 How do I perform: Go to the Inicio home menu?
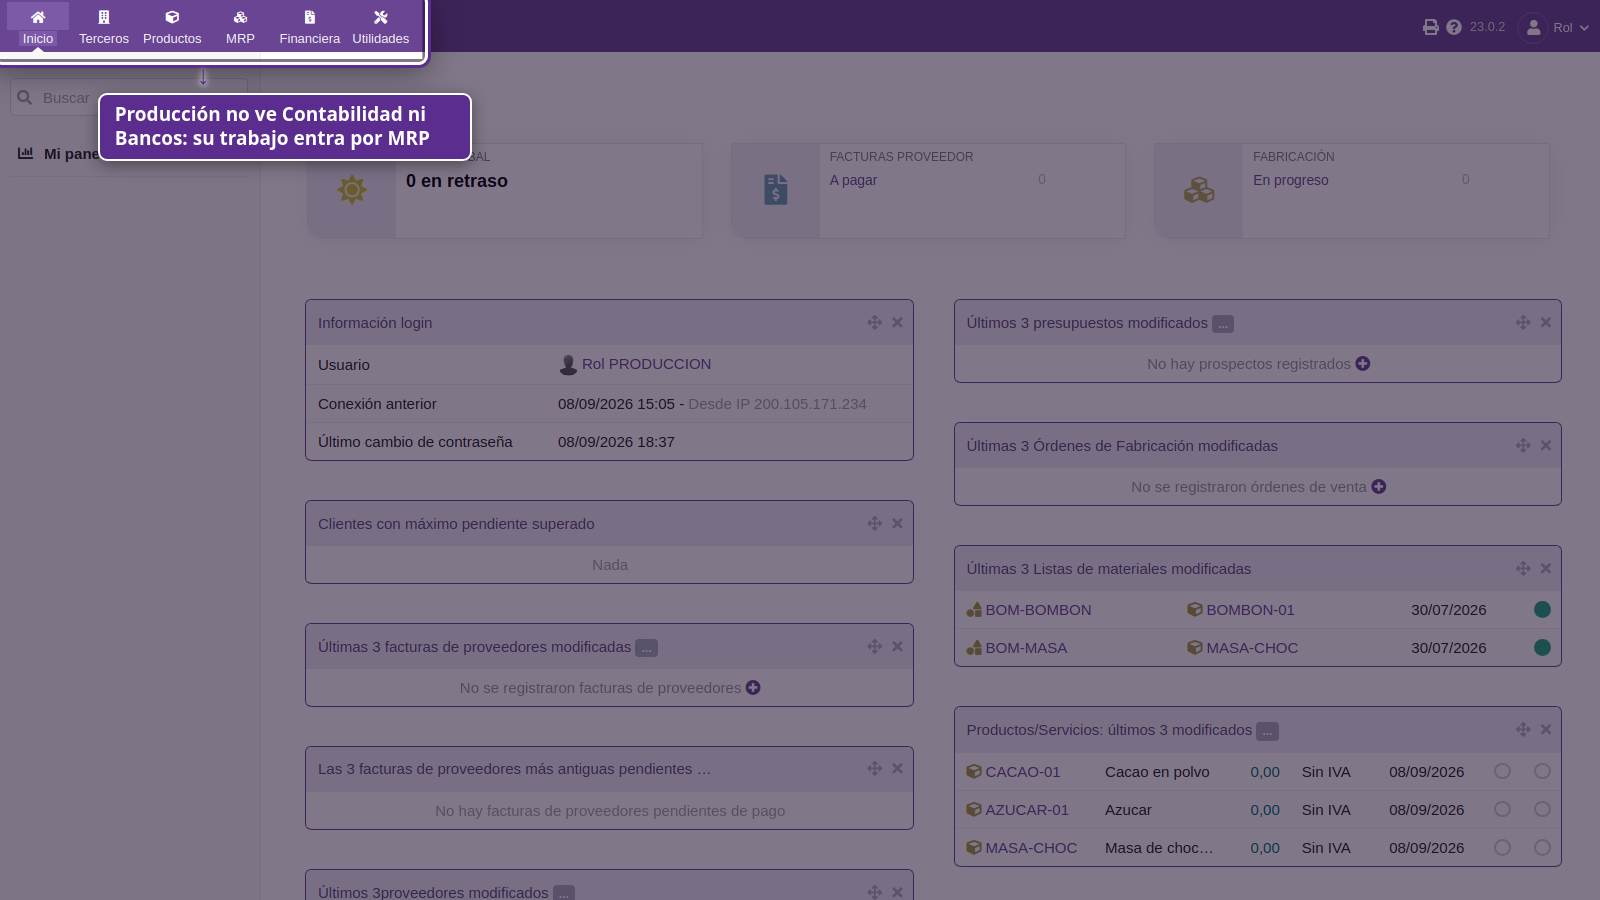[x=38, y=27]
